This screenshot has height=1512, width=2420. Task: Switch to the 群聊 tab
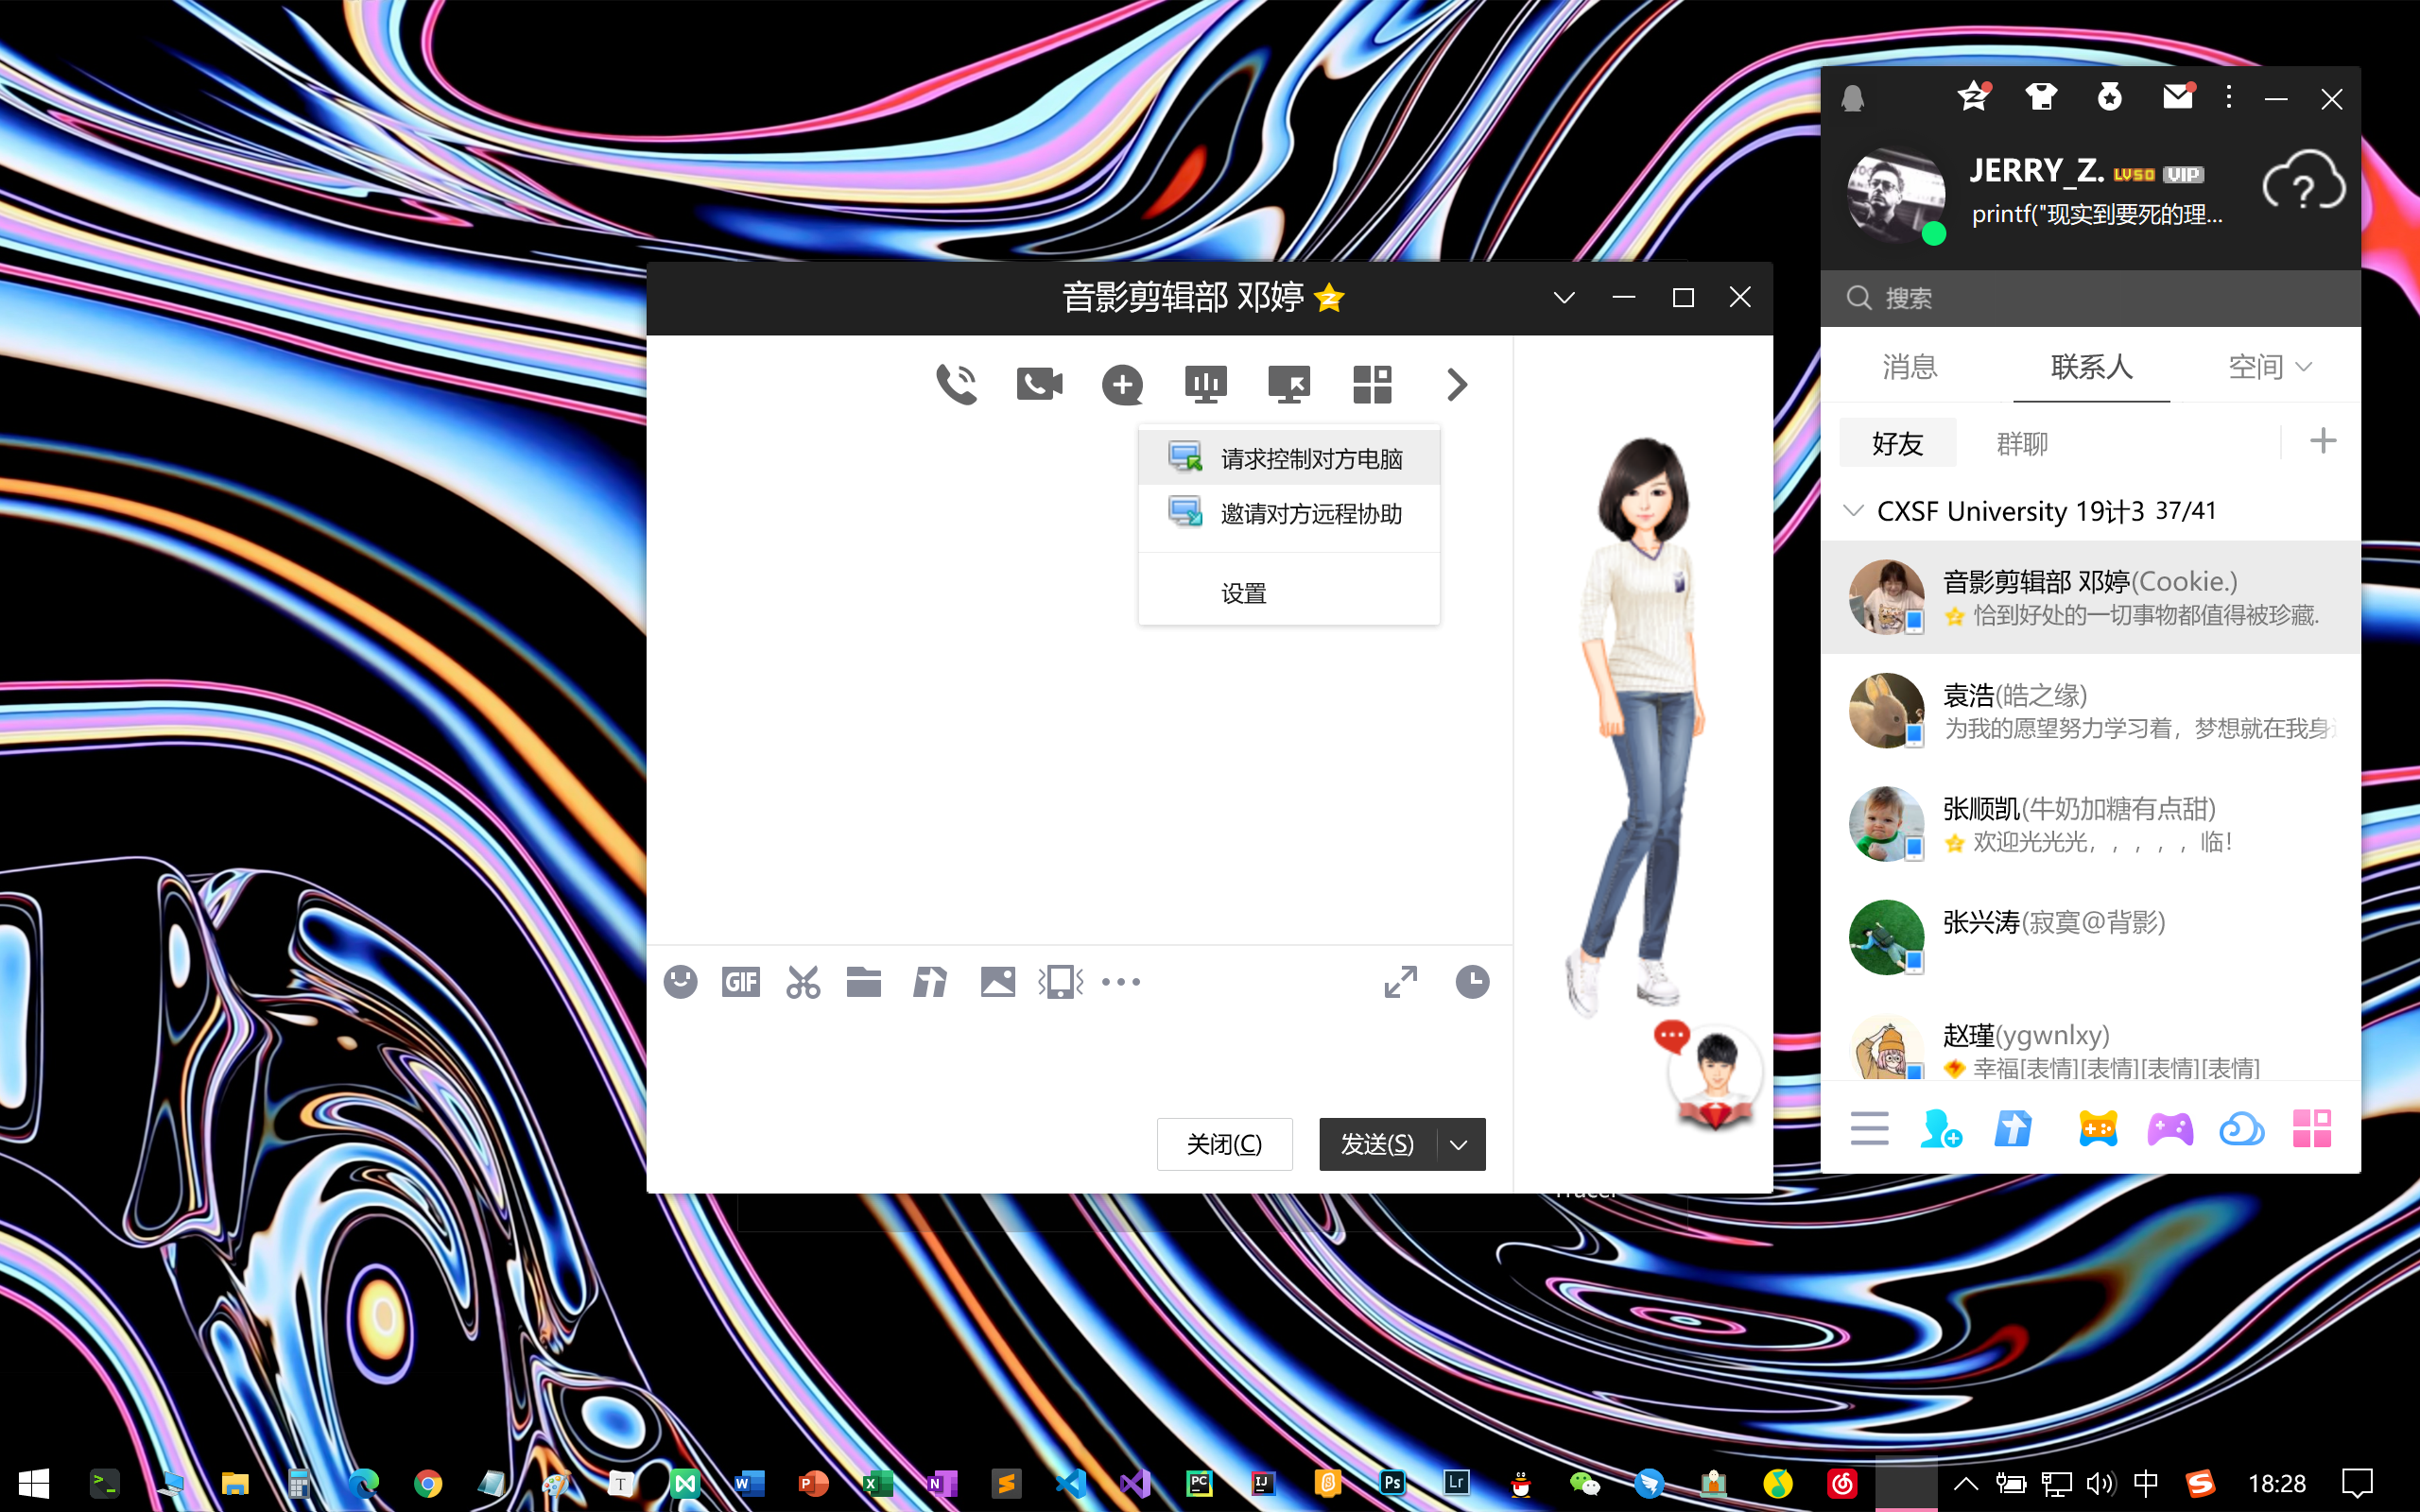coord(2022,443)
